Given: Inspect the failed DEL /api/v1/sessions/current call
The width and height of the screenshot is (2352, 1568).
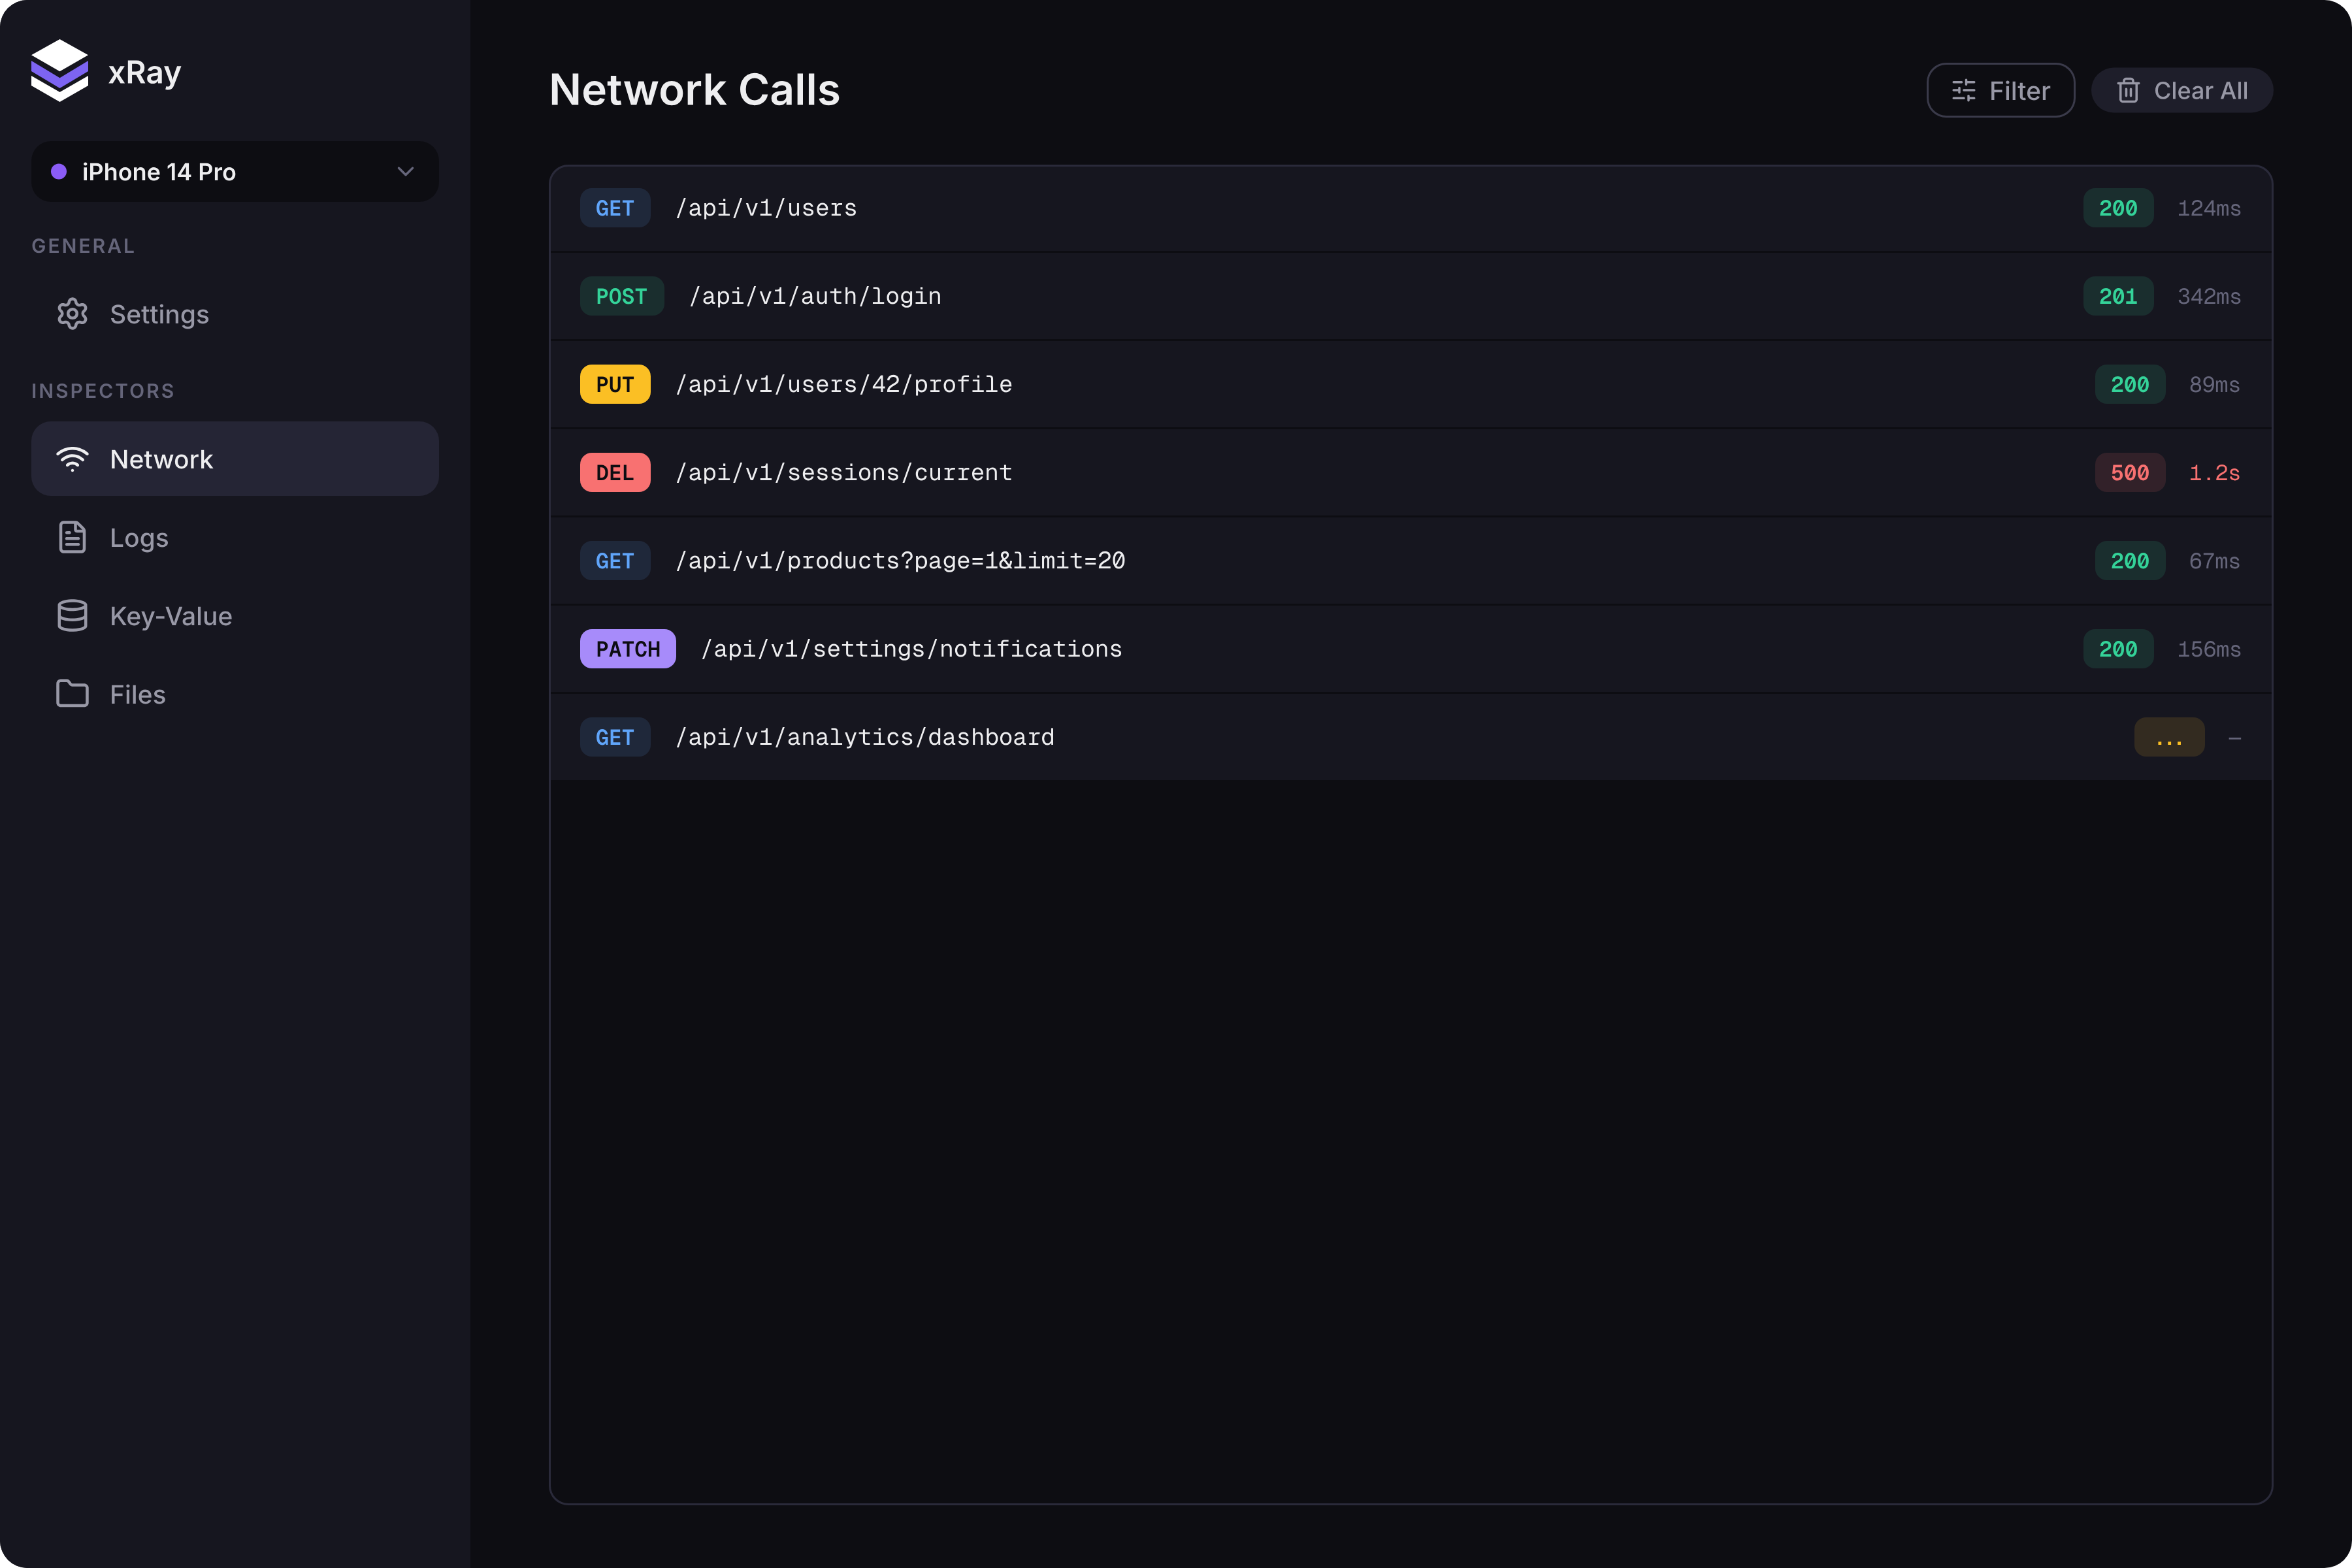Looking at the screenshot, I should coord(1400,472).
